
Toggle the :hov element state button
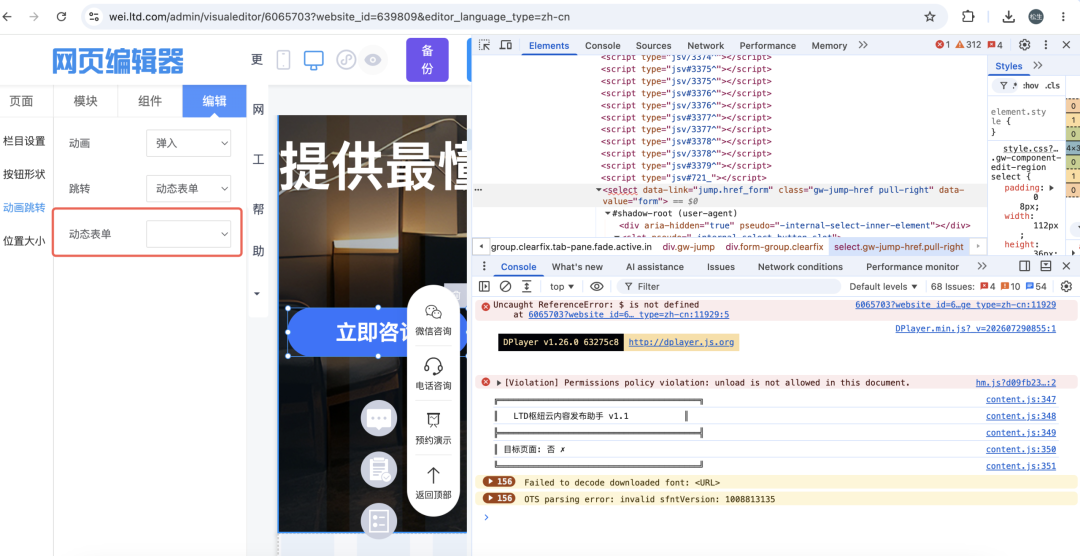point(1030,86)
